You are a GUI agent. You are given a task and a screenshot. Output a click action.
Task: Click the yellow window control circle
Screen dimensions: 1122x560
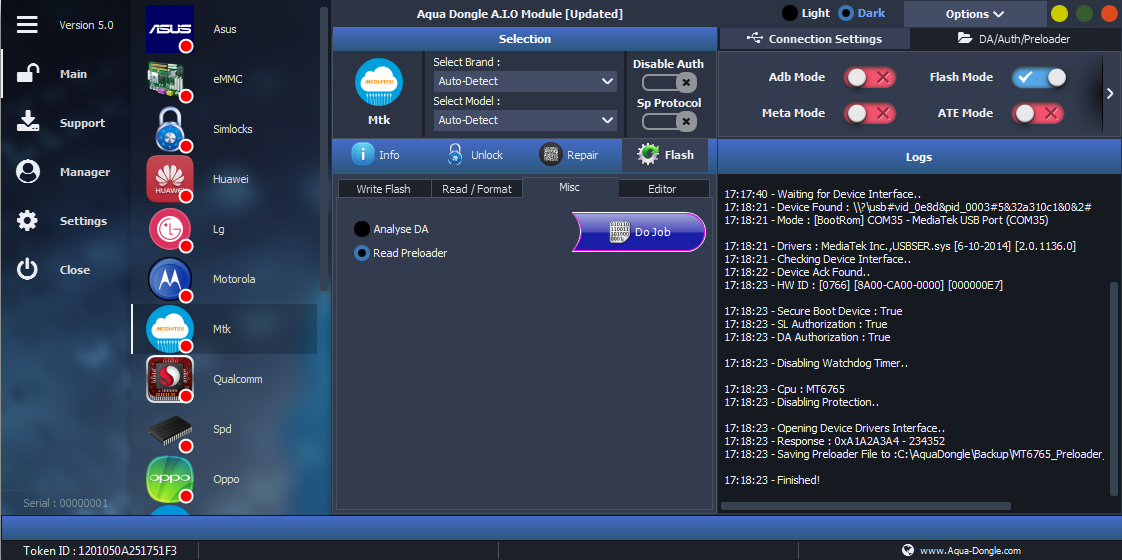point(1059,14)
